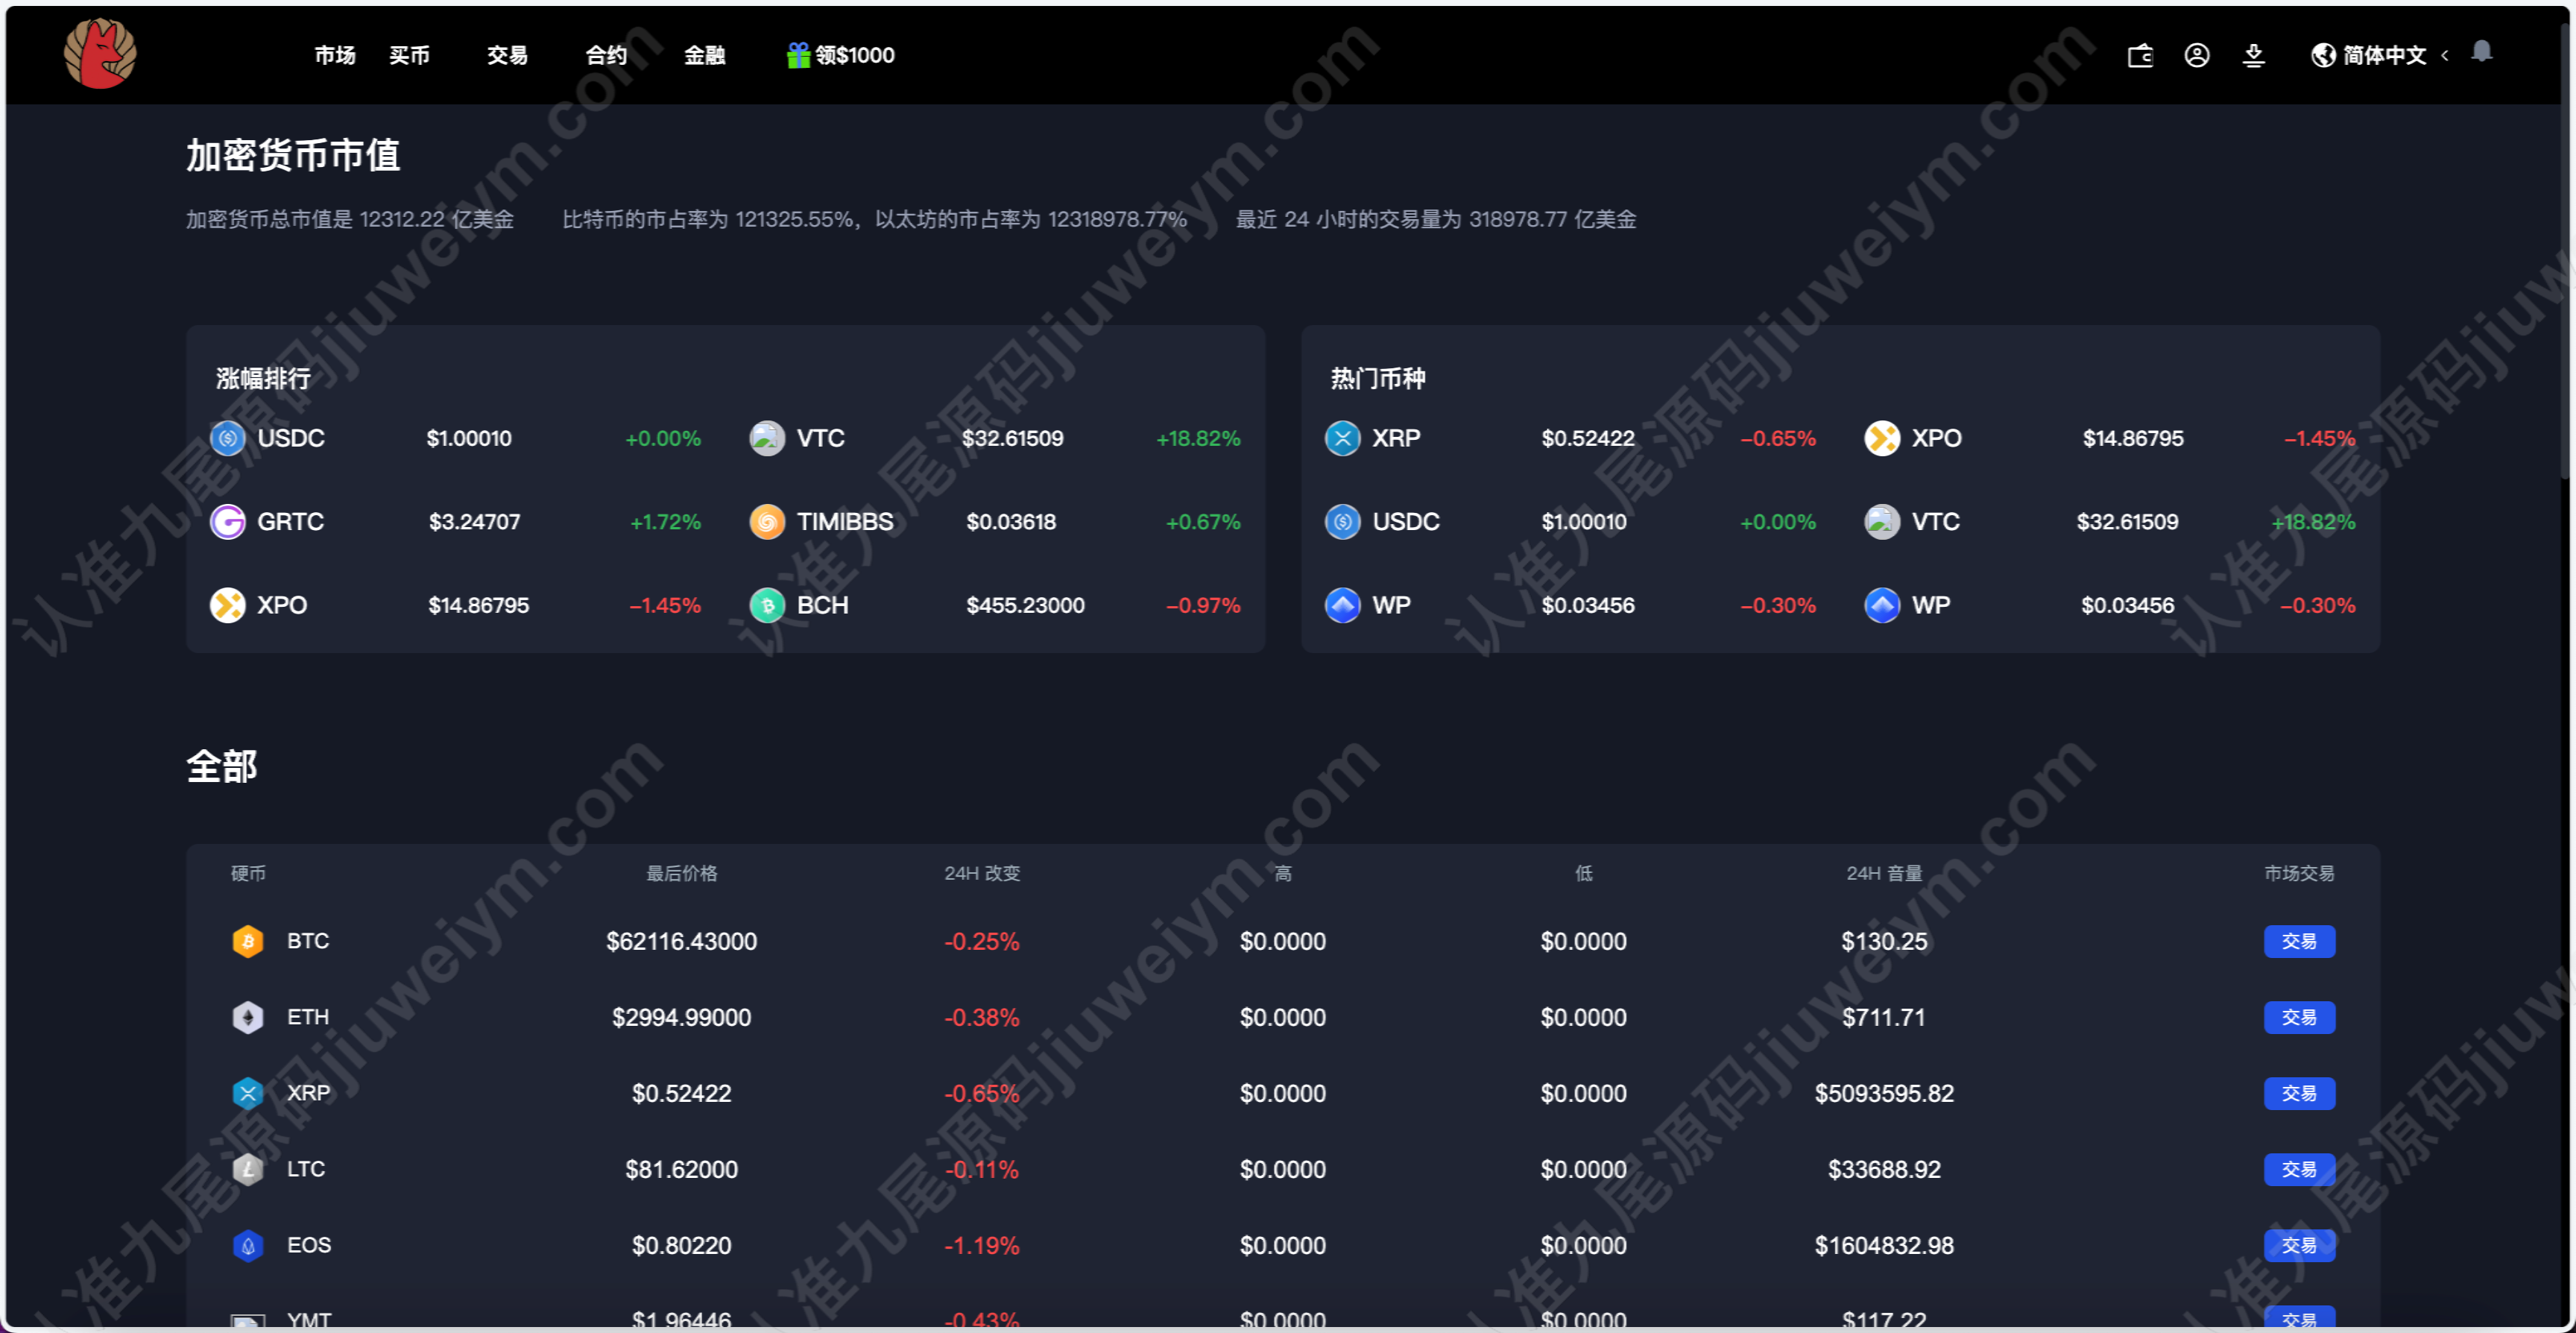The height and width of the screenshot is (1333, 2576).
Task: Open the wallet icon in header
Action: click(x=2140, y=55)
